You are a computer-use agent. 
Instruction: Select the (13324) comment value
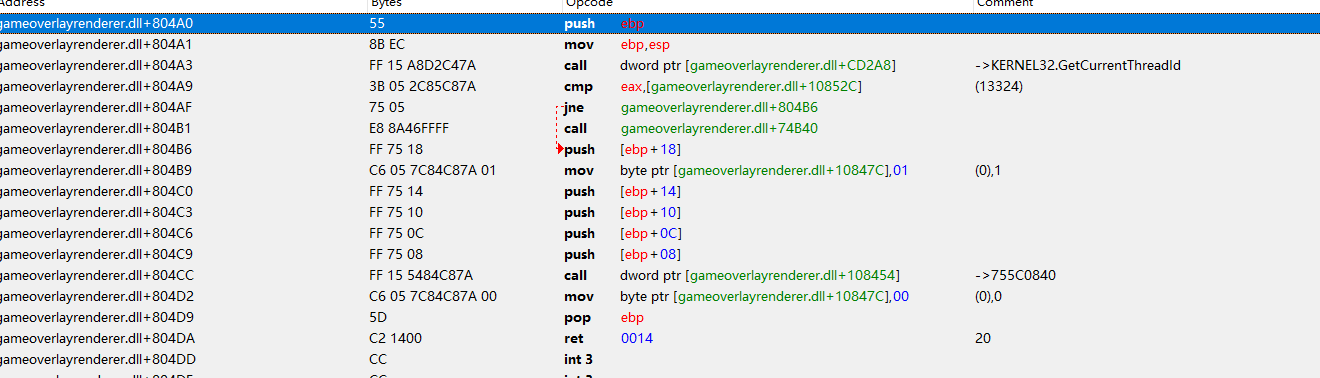tap(998, 86)
